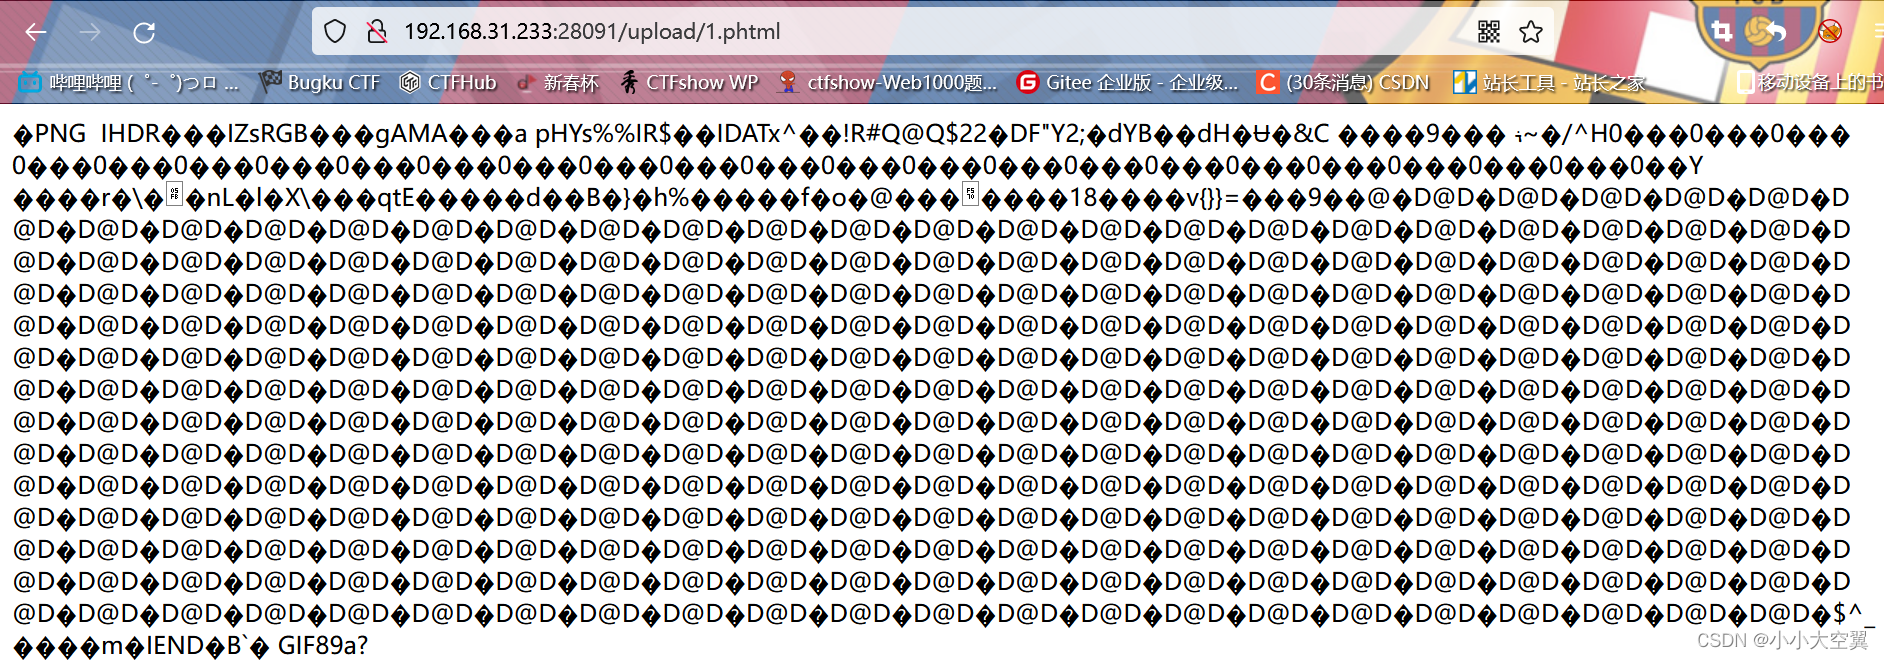The width and height of the screenshot is (1884, 660).
Task: Open the blocked-fox extension icon
Action: pos(1830,31)
